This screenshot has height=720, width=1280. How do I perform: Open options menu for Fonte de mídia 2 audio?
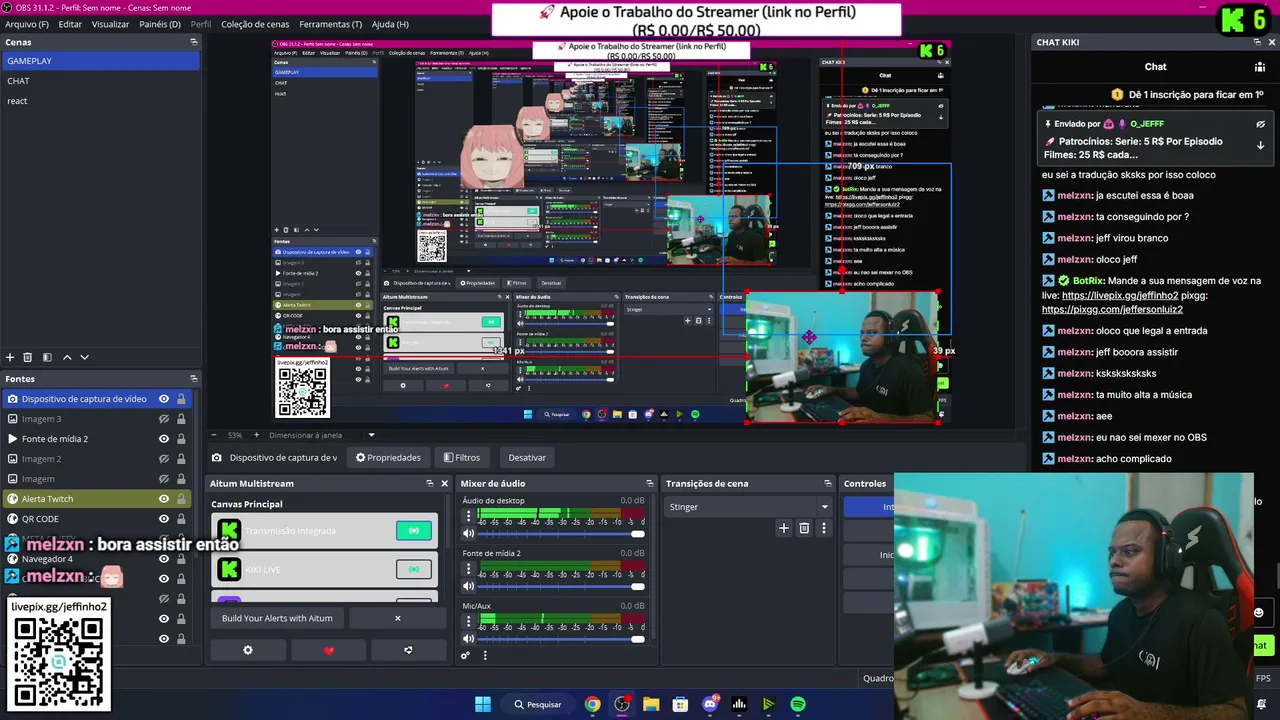467,570
